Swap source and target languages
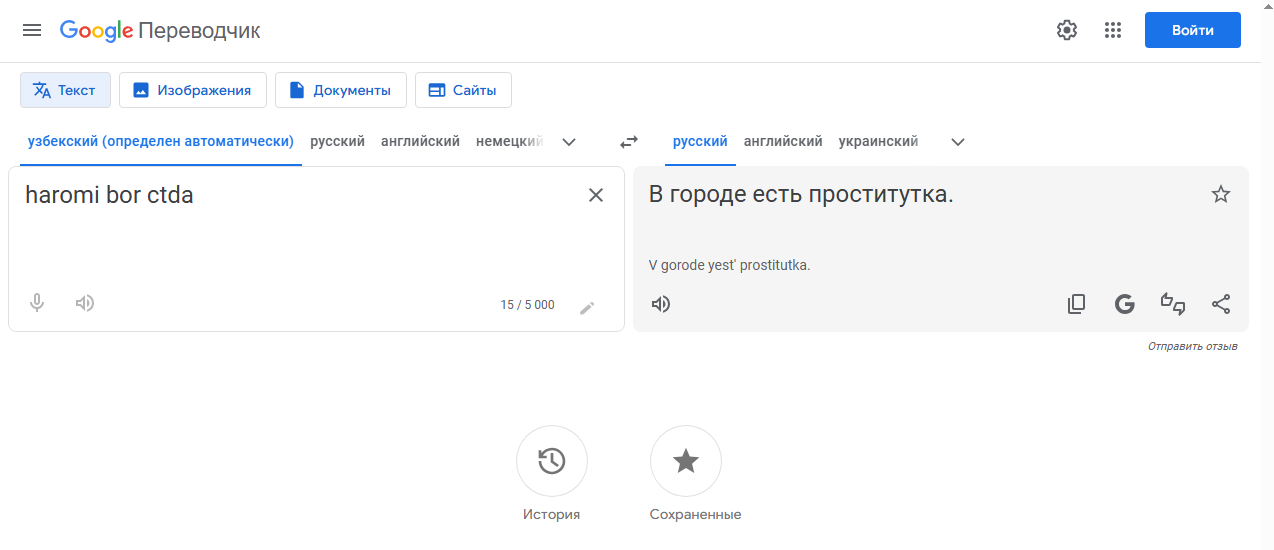The image size is (1274, 550). [628, 142]
